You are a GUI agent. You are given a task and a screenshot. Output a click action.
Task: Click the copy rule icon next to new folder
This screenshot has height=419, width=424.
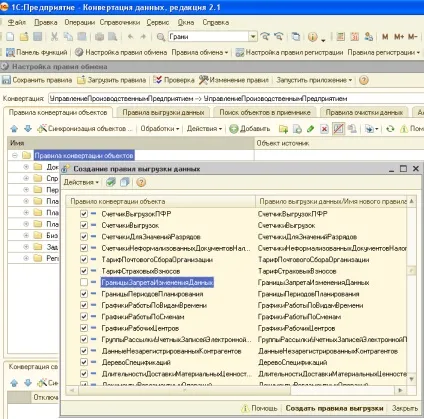pos(297,129)
